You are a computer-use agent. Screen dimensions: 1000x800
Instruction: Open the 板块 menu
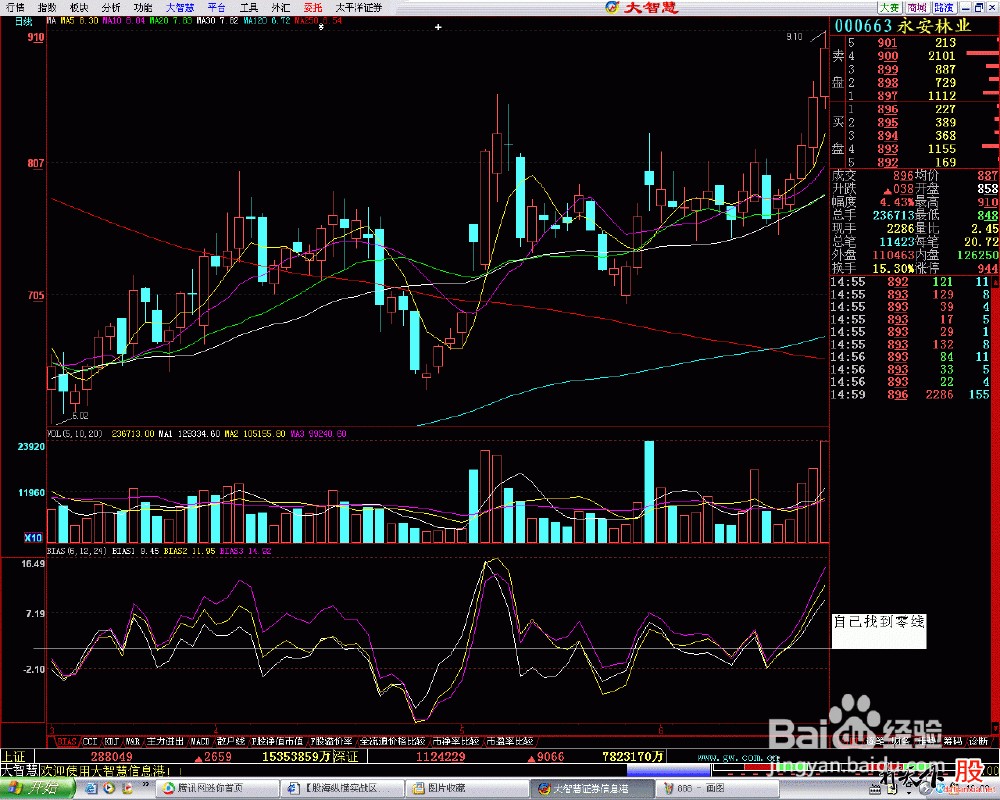pyautogui.click(x=78, y=8)
